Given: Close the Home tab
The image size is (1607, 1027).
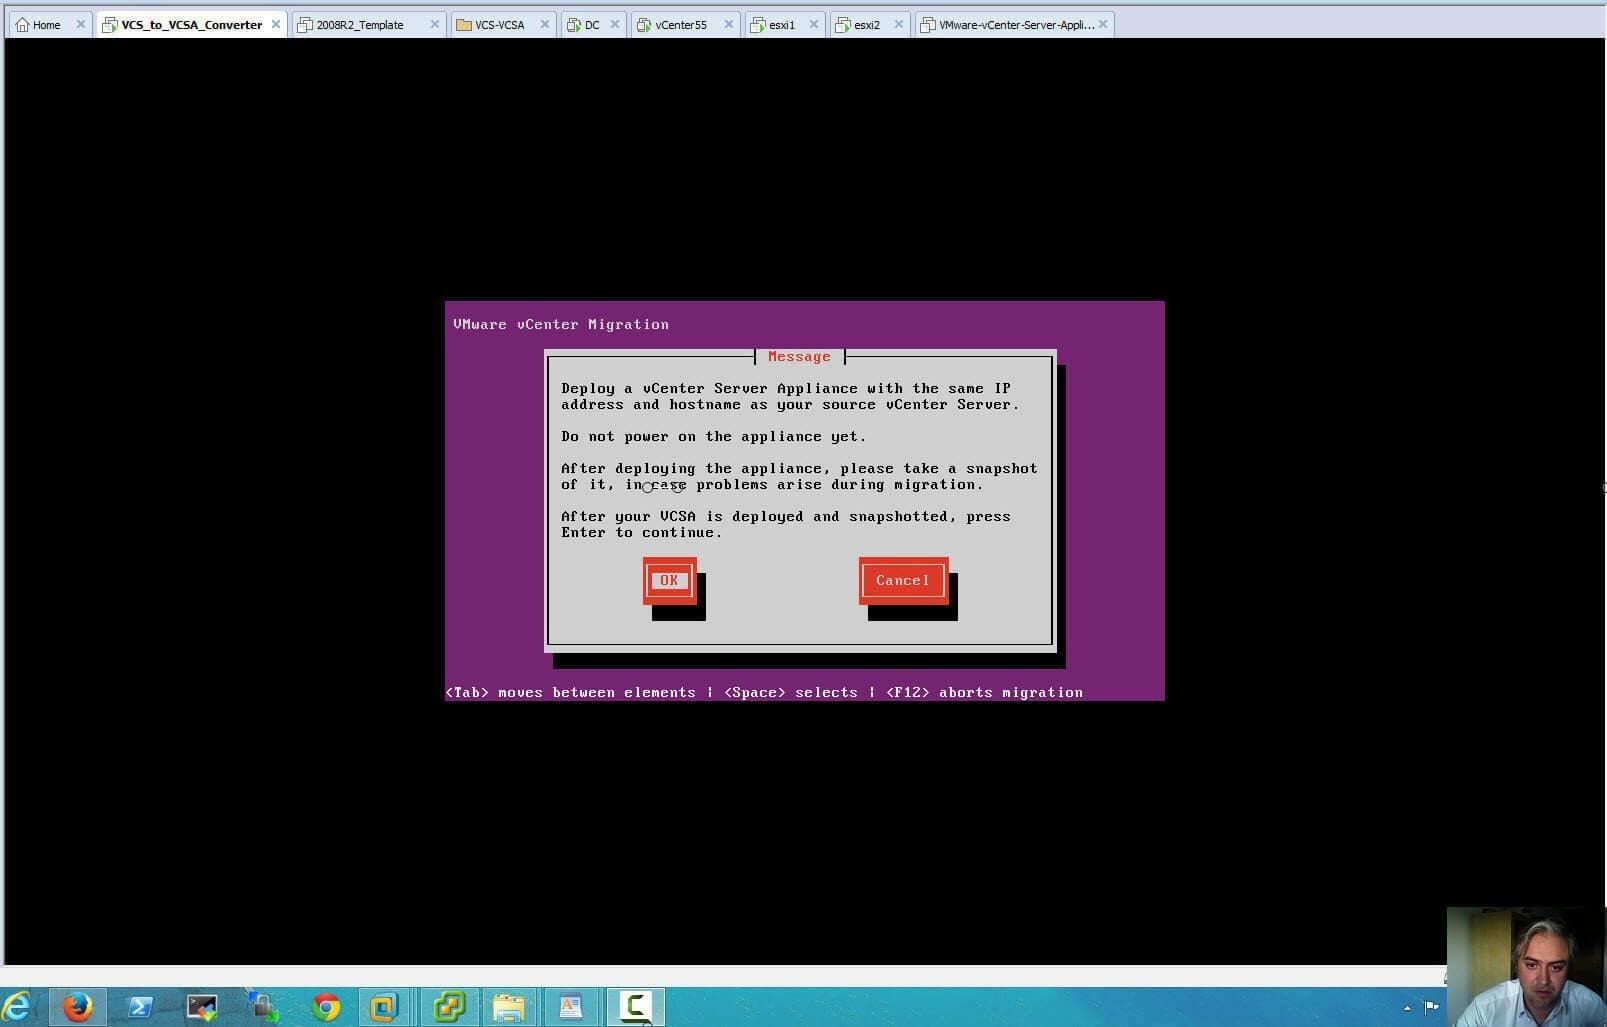Looking at the screenshot, I should coord(81,25).
